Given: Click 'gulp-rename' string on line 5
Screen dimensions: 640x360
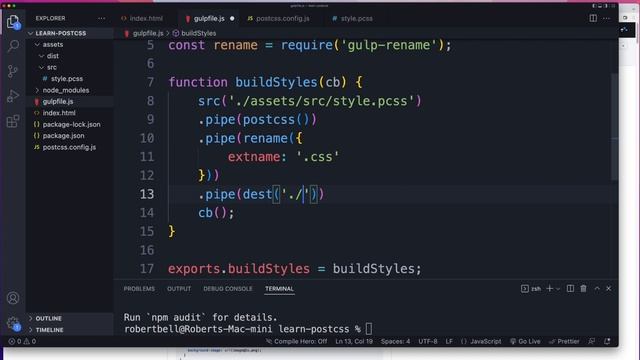Looking at the screenshot, I should [389, 45].
